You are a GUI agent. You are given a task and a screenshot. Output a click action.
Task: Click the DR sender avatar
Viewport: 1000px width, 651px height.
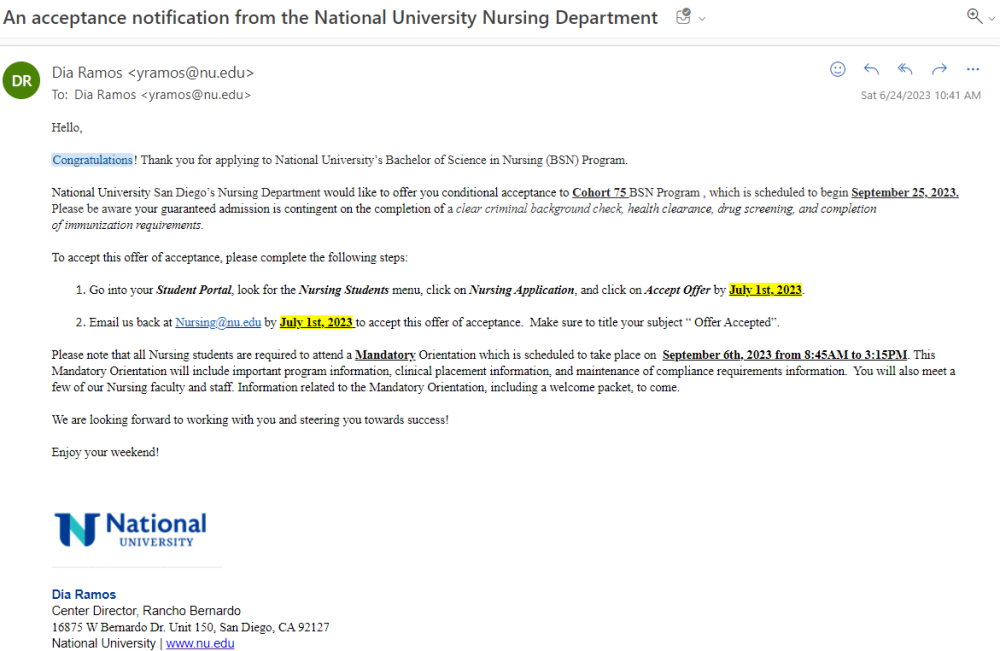coord(22,80)
